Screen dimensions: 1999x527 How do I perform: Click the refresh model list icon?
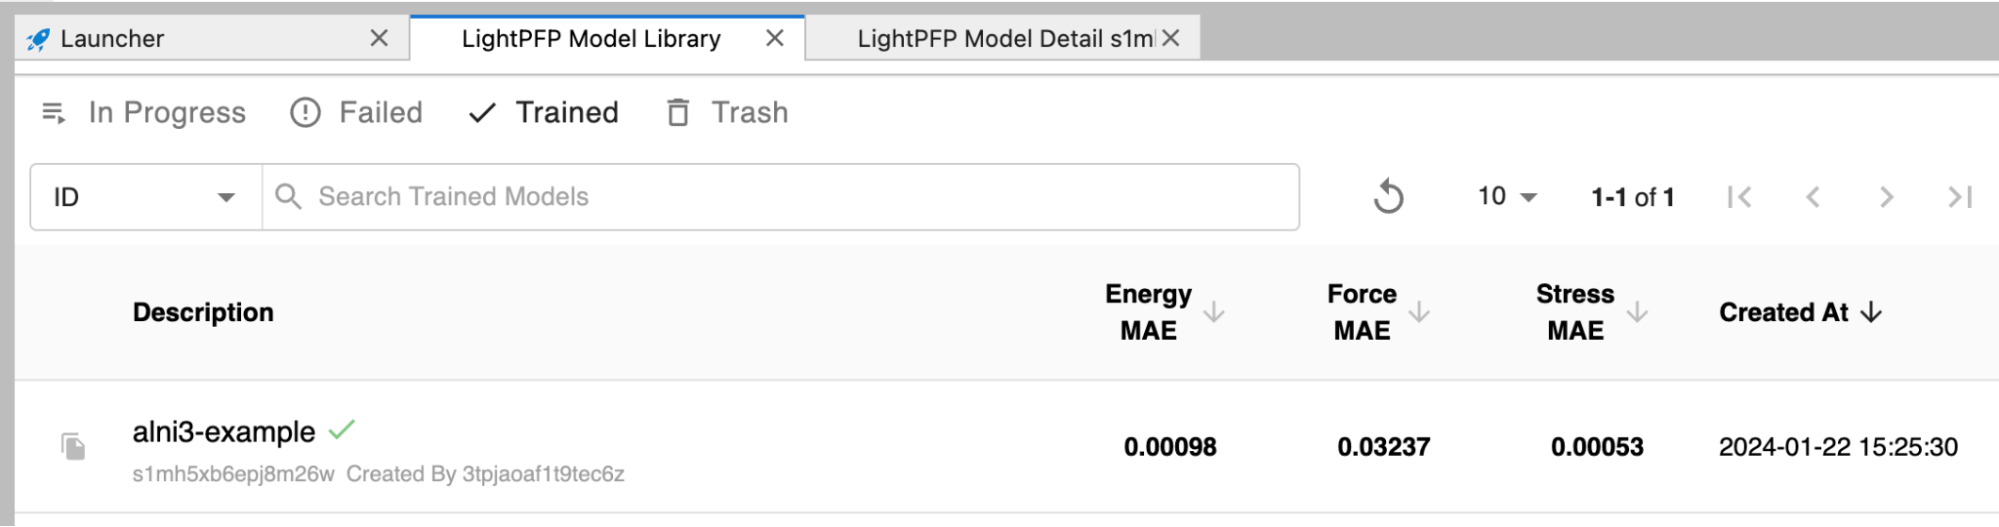click(x=1388, y=197)
